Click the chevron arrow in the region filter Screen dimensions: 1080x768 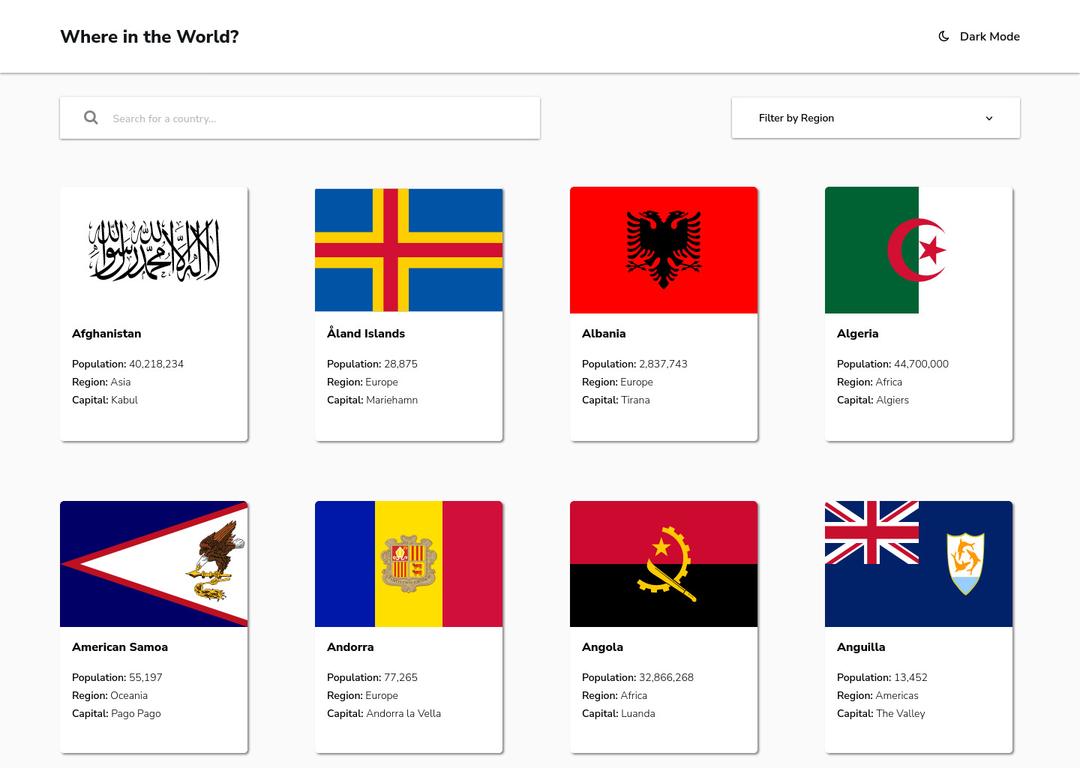pos(989,118)
